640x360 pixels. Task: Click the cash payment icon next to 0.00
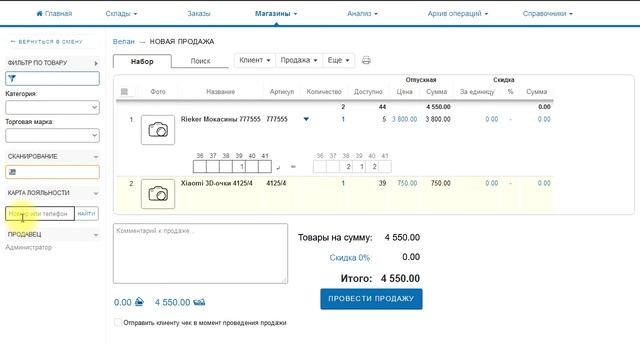tap(139, 302)
